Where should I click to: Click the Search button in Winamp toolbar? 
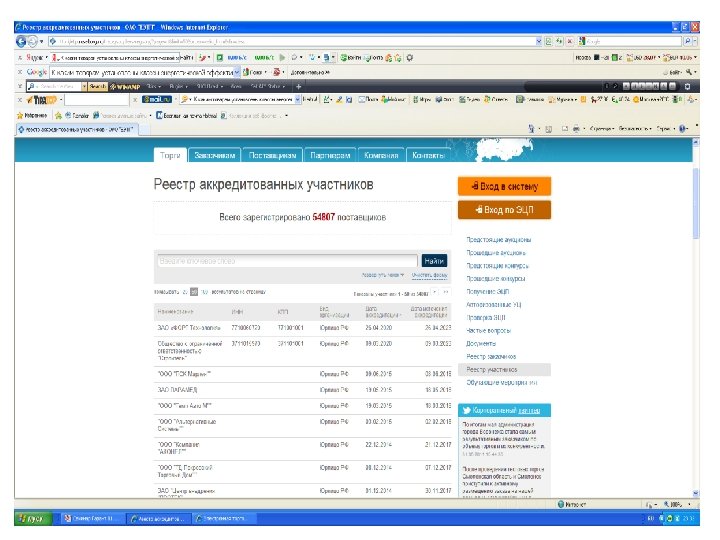click(x=97, y=86)
